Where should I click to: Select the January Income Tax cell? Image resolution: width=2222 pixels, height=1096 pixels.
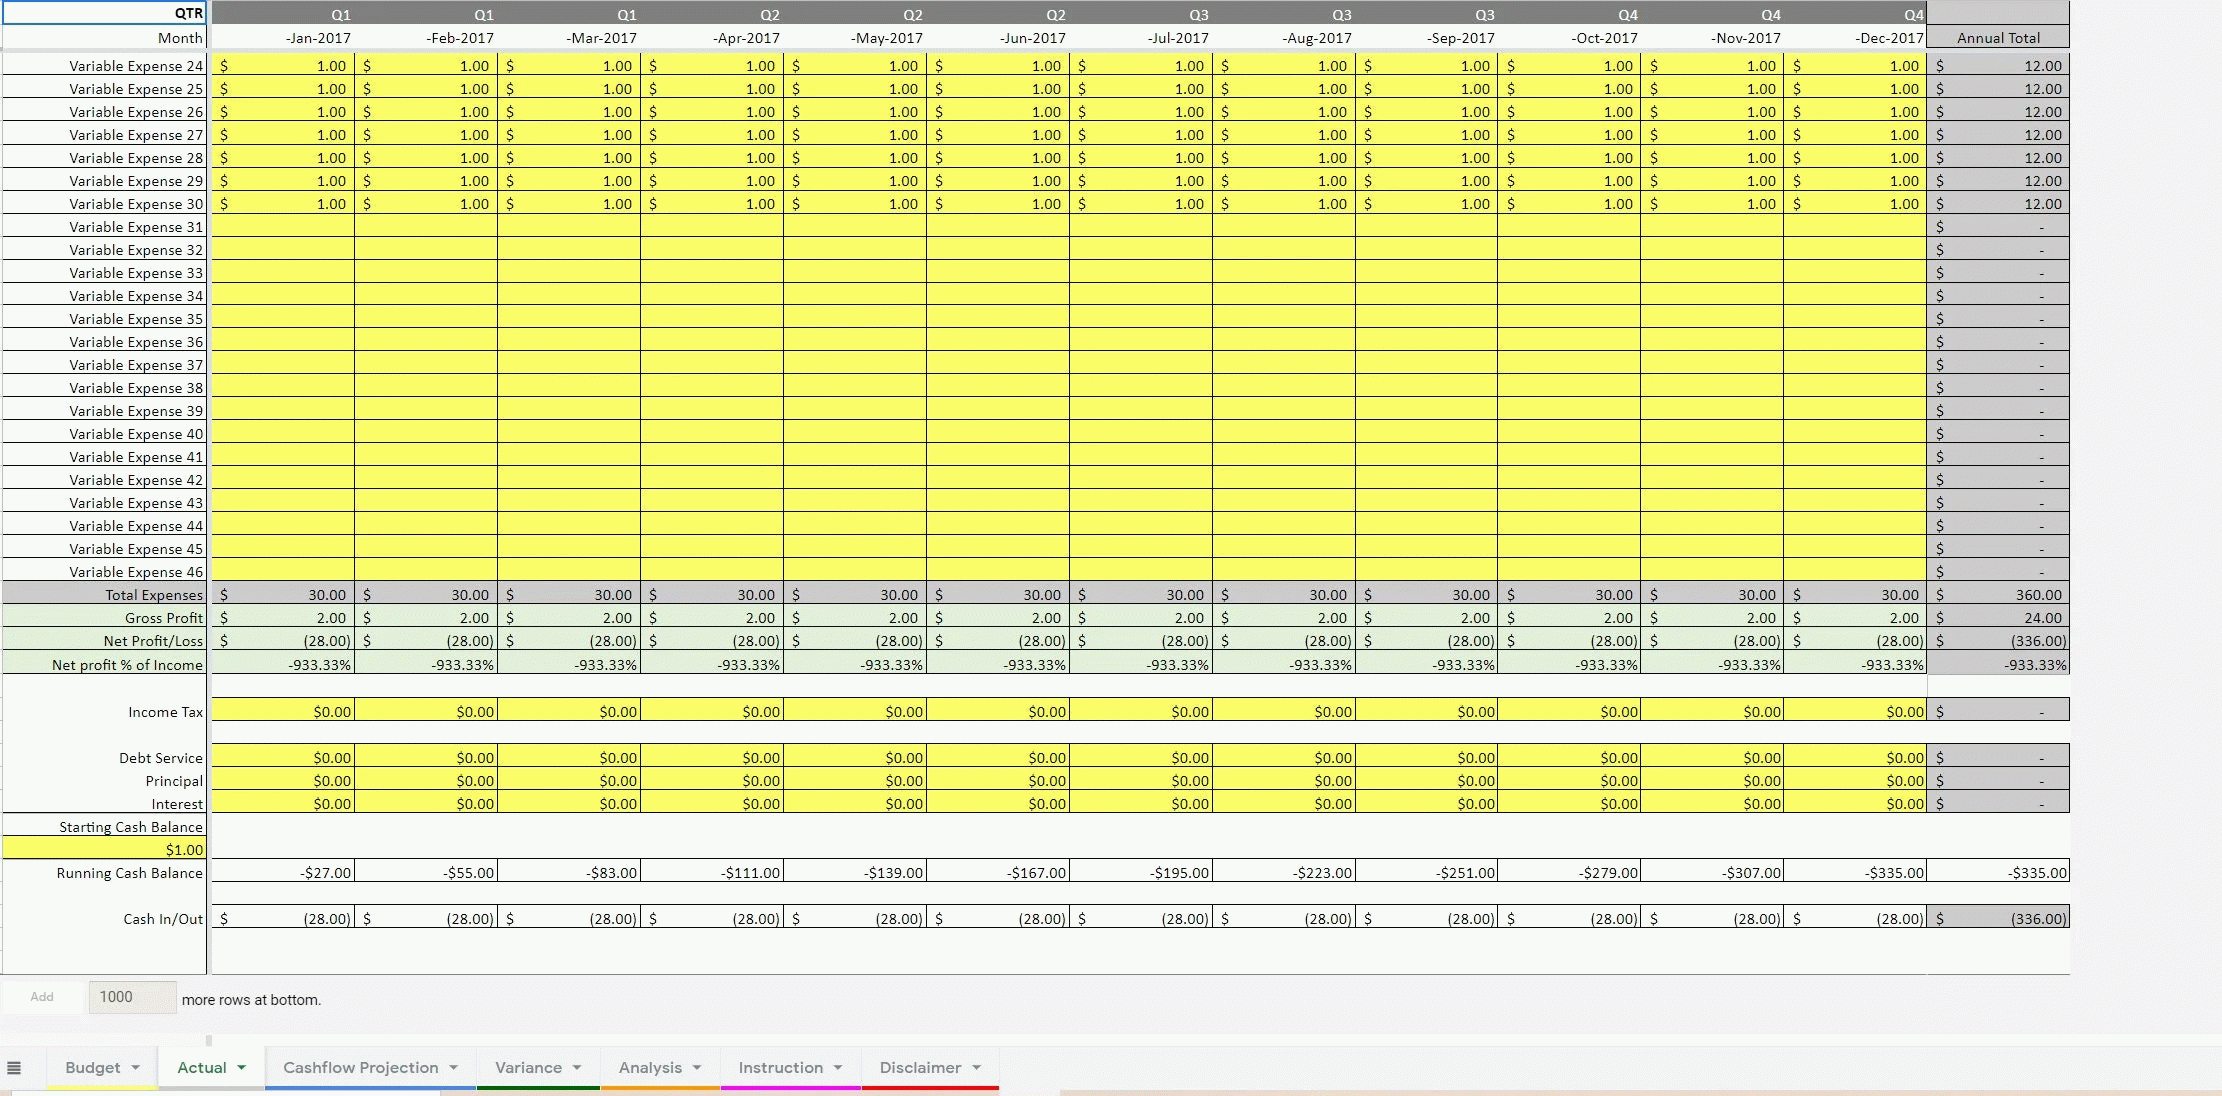[x=283, y=712]
